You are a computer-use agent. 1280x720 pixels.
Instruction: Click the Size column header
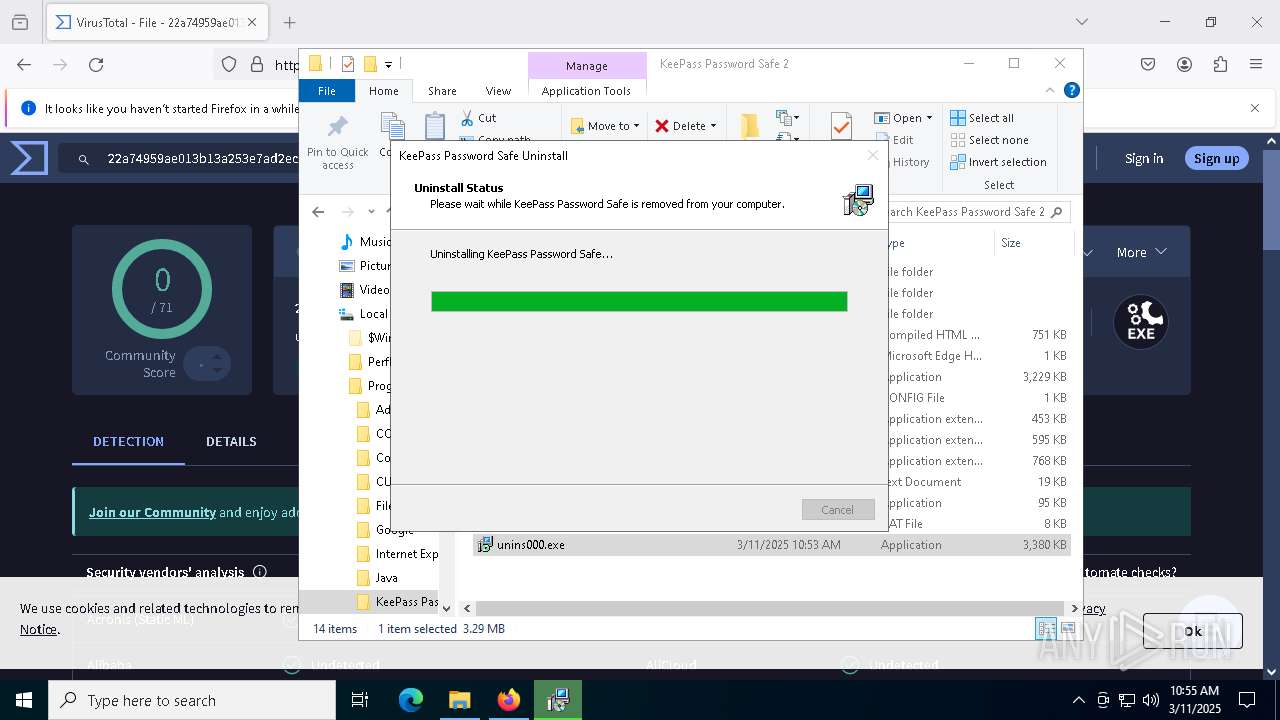point(1033,242)
